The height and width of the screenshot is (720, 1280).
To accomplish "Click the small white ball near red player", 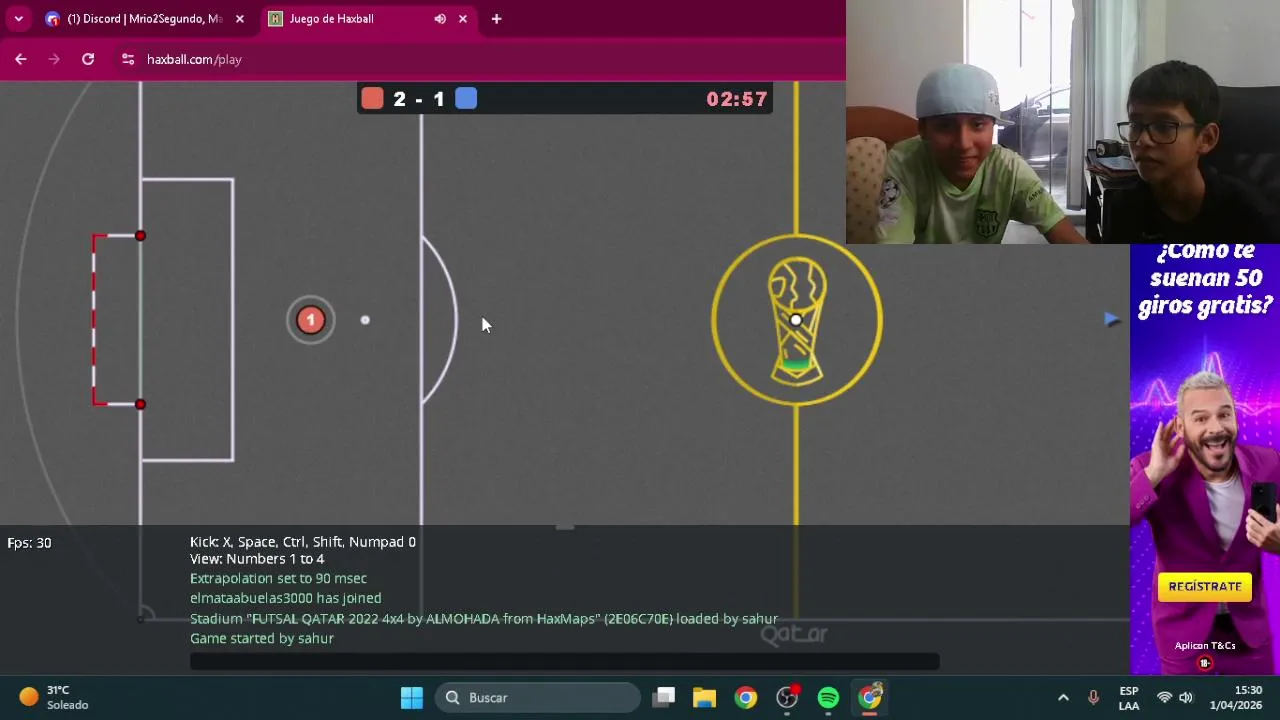I will (x=365, y=320).
